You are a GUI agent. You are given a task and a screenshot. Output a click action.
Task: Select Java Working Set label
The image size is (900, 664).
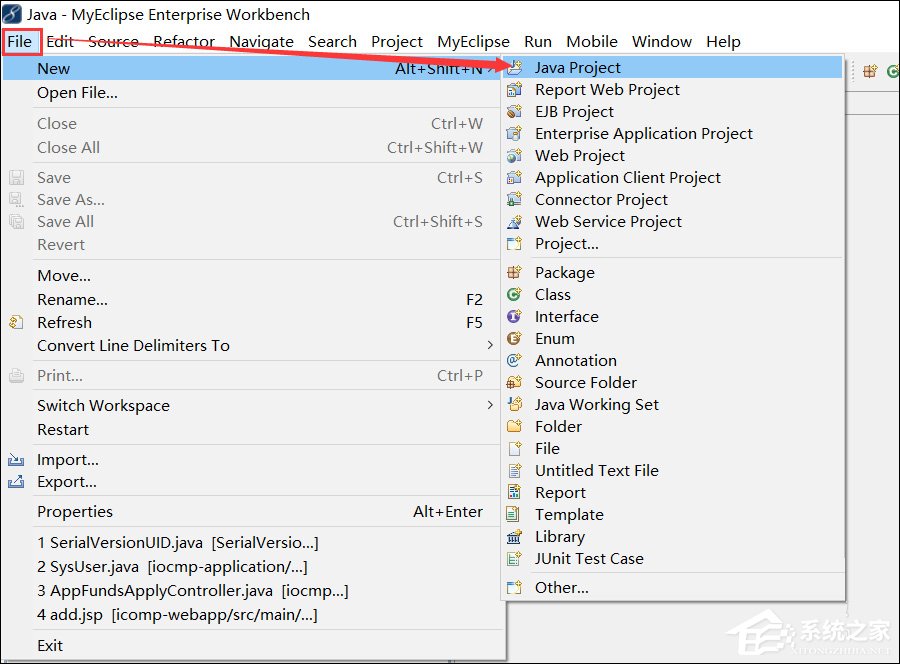click(x=597, y=405)
